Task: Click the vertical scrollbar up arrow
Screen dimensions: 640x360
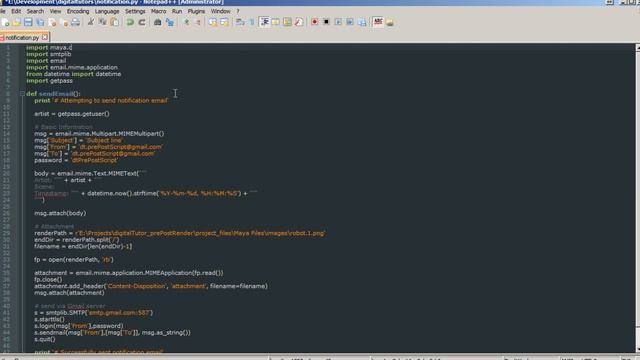Action: coord(637,48)
